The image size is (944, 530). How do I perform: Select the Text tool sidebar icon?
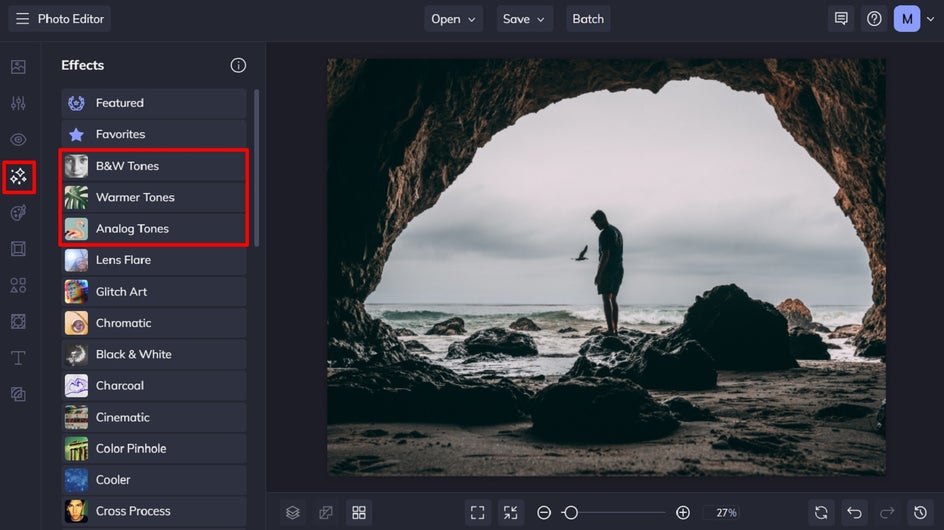[18, 358]
